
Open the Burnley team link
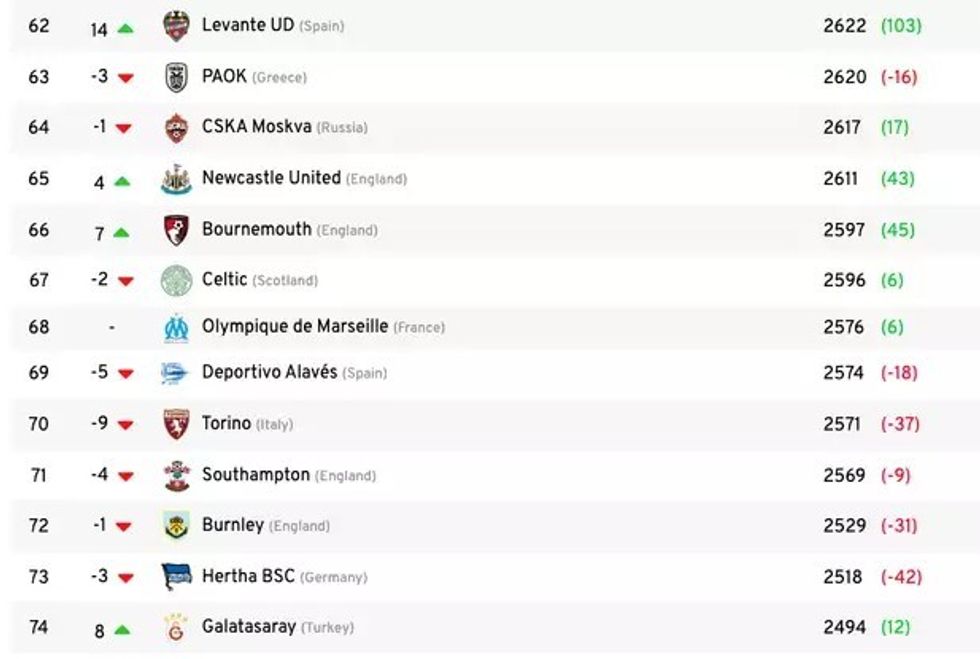[232, 525]
